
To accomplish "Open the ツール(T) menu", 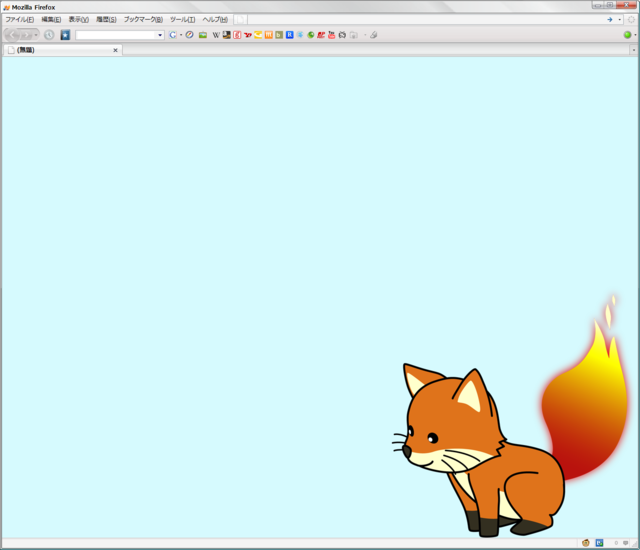I will [182, 20].
